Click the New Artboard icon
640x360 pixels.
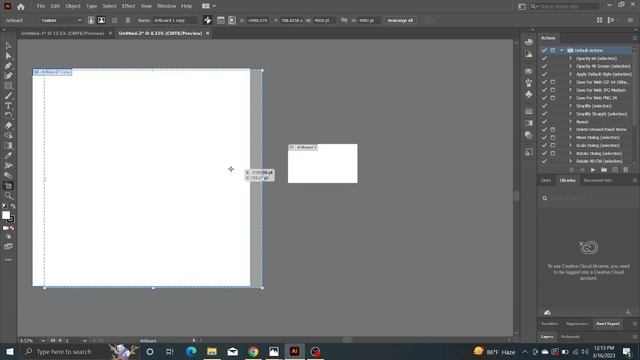(114, 20)
